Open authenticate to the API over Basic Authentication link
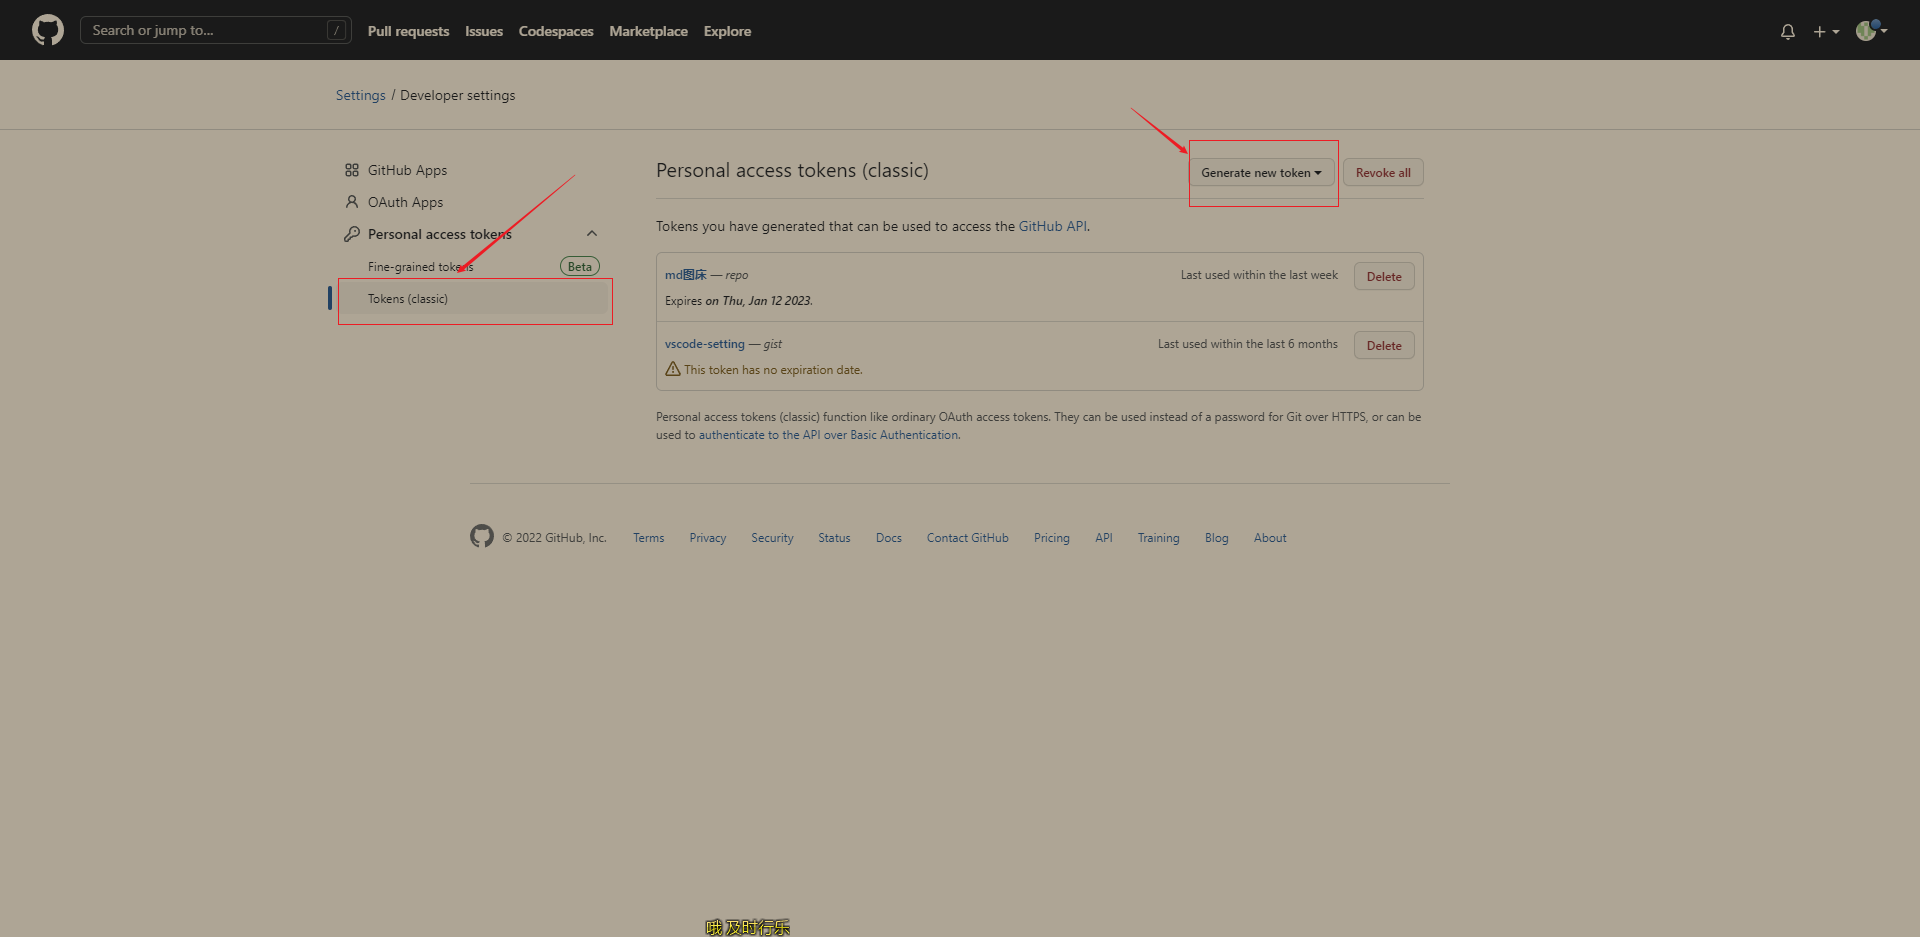Viewport: 1920px width, 937px height. tap(829, 435)
